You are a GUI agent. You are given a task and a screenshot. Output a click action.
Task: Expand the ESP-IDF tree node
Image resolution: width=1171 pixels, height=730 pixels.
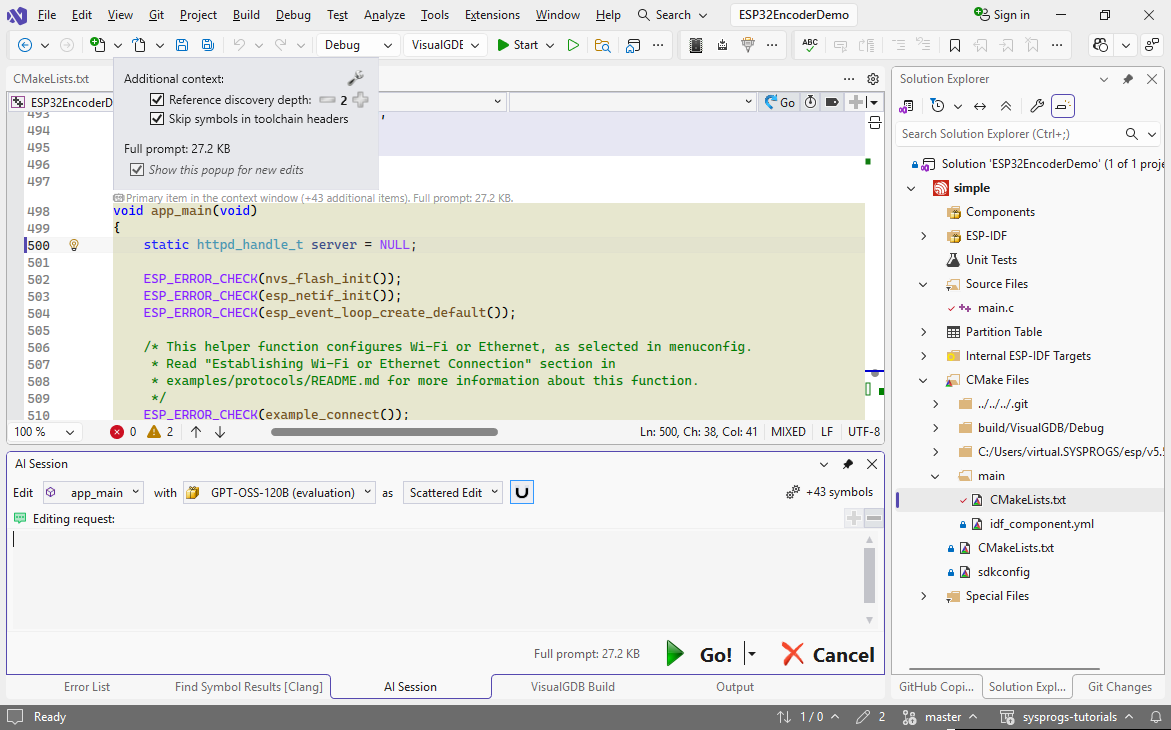tap(924, 236)
